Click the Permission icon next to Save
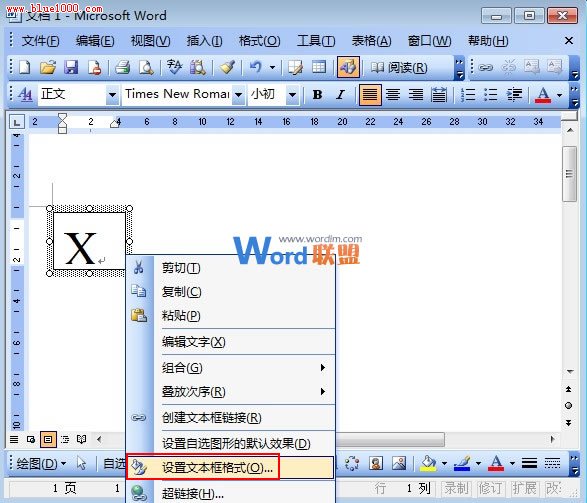 pos(95,67)
